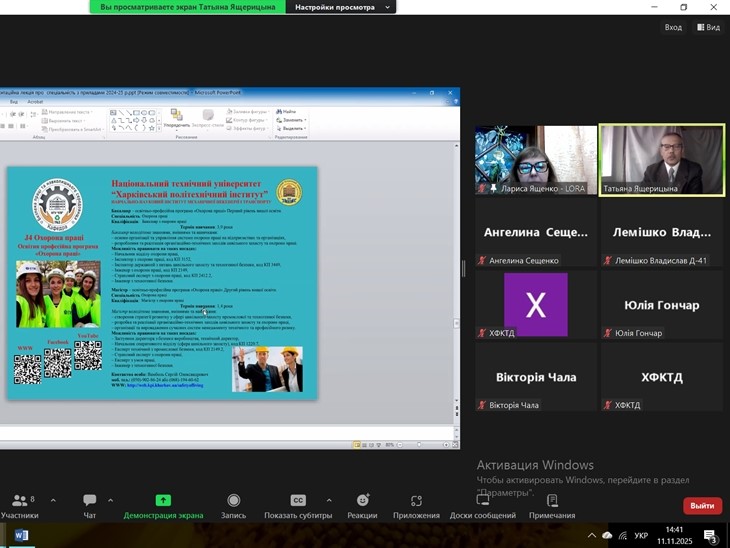Open Реакции reactions picker
The image size is (730, 548).
tap(362, 503)
